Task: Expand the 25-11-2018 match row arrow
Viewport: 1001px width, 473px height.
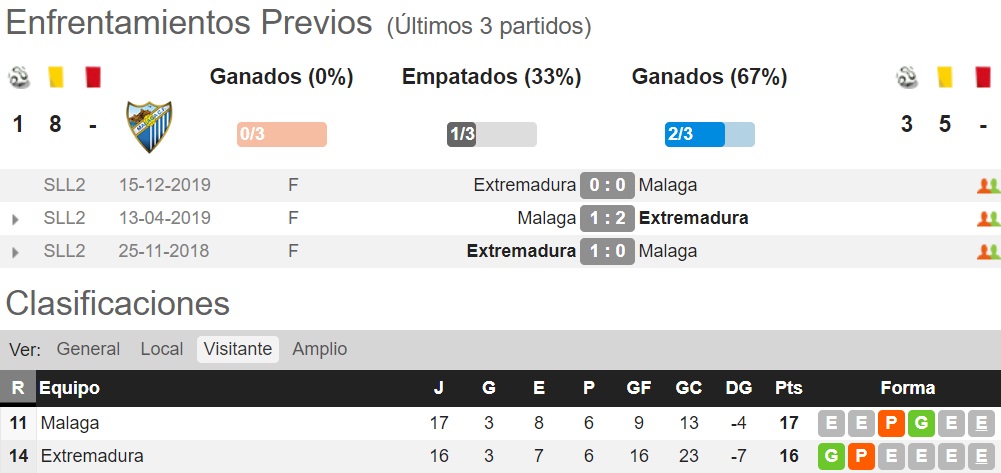Action: click(x=15, y=252)
